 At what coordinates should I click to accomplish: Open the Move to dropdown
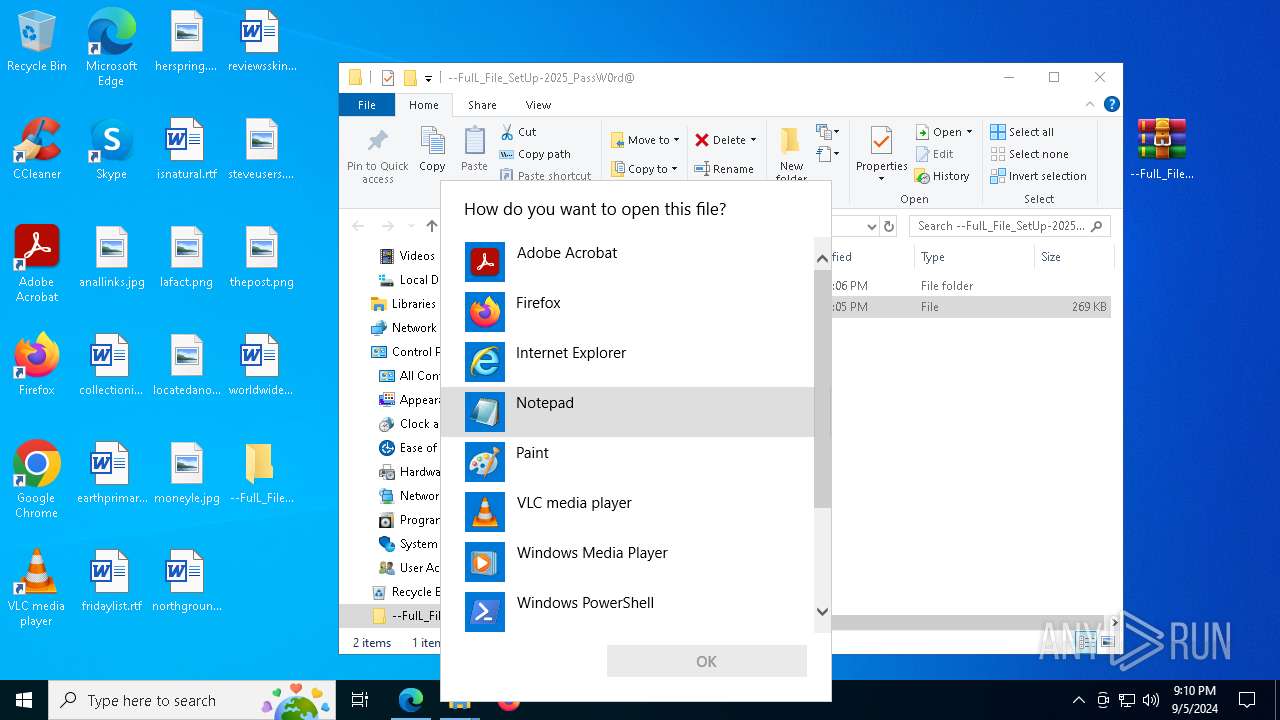(645, 140)
